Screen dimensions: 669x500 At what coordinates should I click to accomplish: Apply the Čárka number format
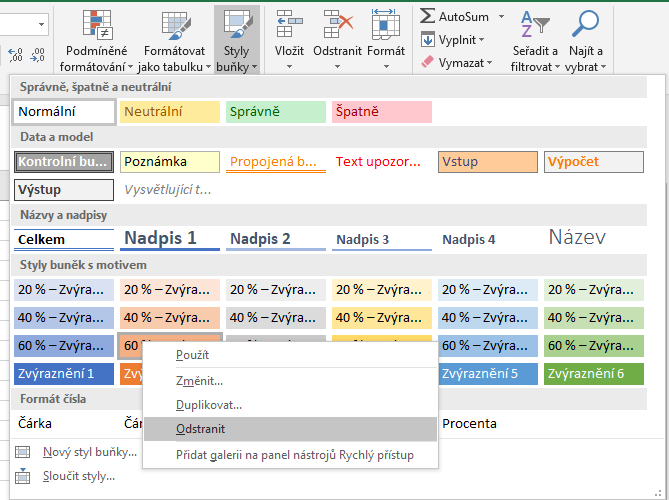(x=64, y=424)
